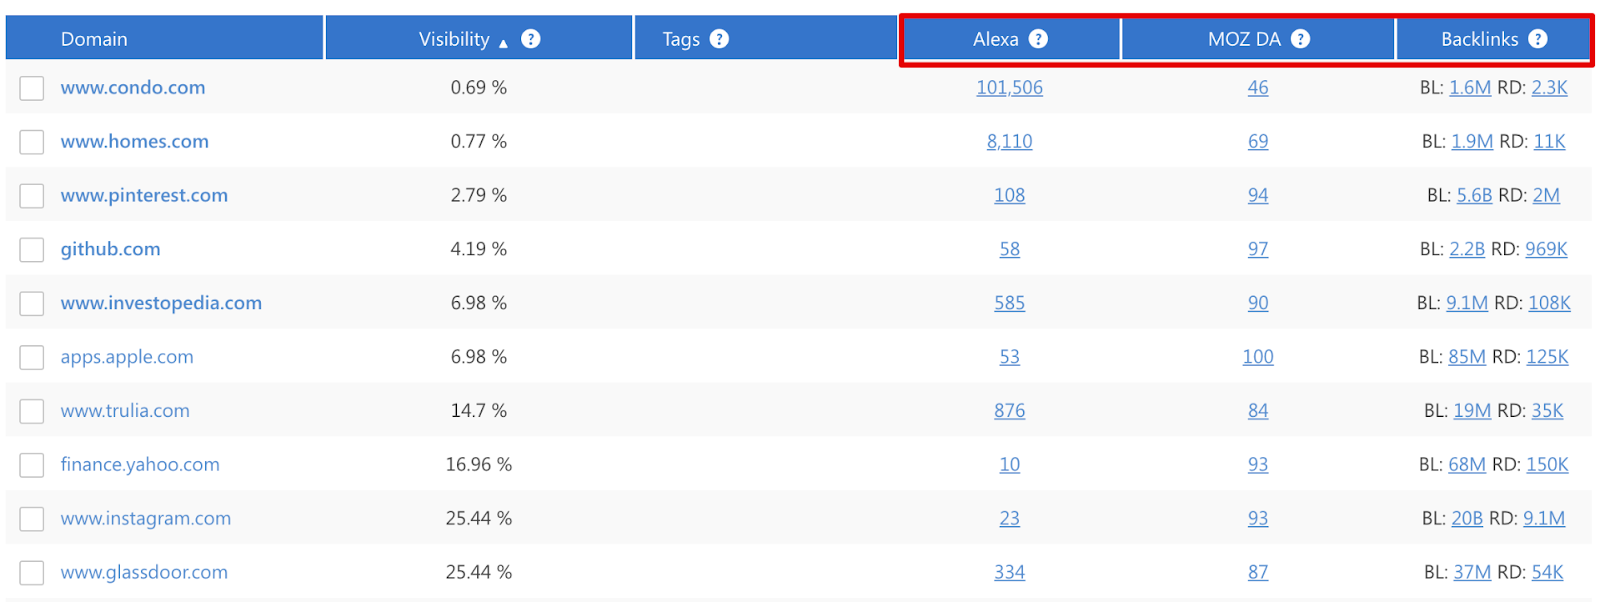This screenshot has width=1600, height=602.
Task: Open the www.pinterest.com domain link
Action: coord(144,196)
